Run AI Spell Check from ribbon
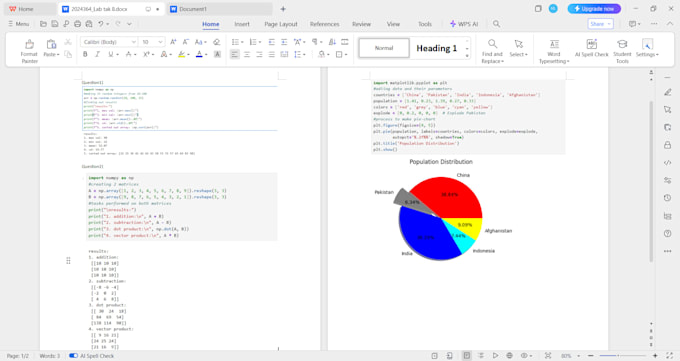680x361 pixels. pyautogui.click(x=592, y=48)
